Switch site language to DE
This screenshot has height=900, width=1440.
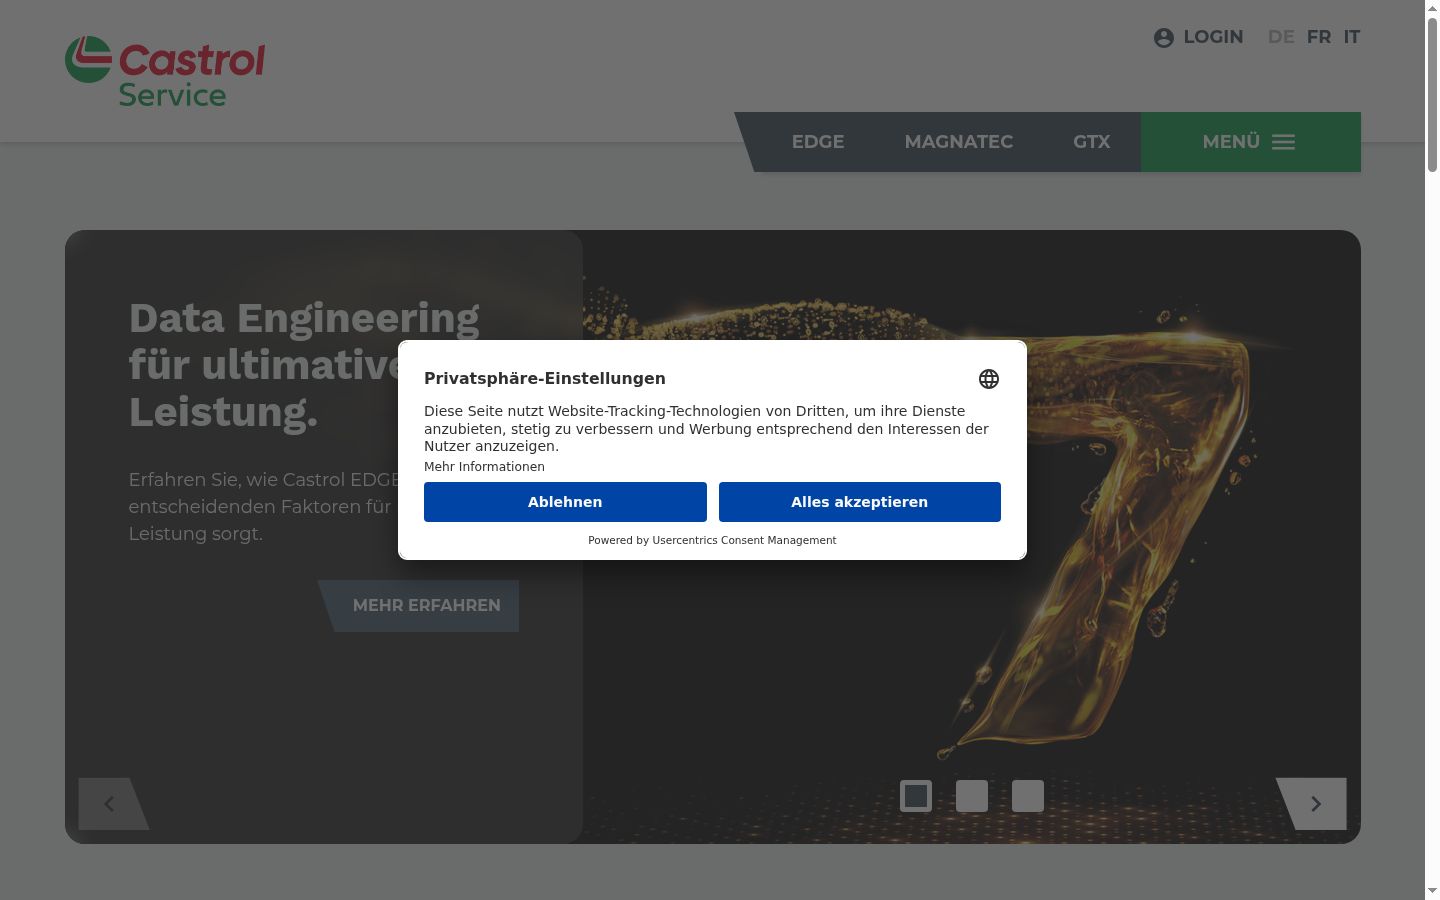[x=1281, y=37]
